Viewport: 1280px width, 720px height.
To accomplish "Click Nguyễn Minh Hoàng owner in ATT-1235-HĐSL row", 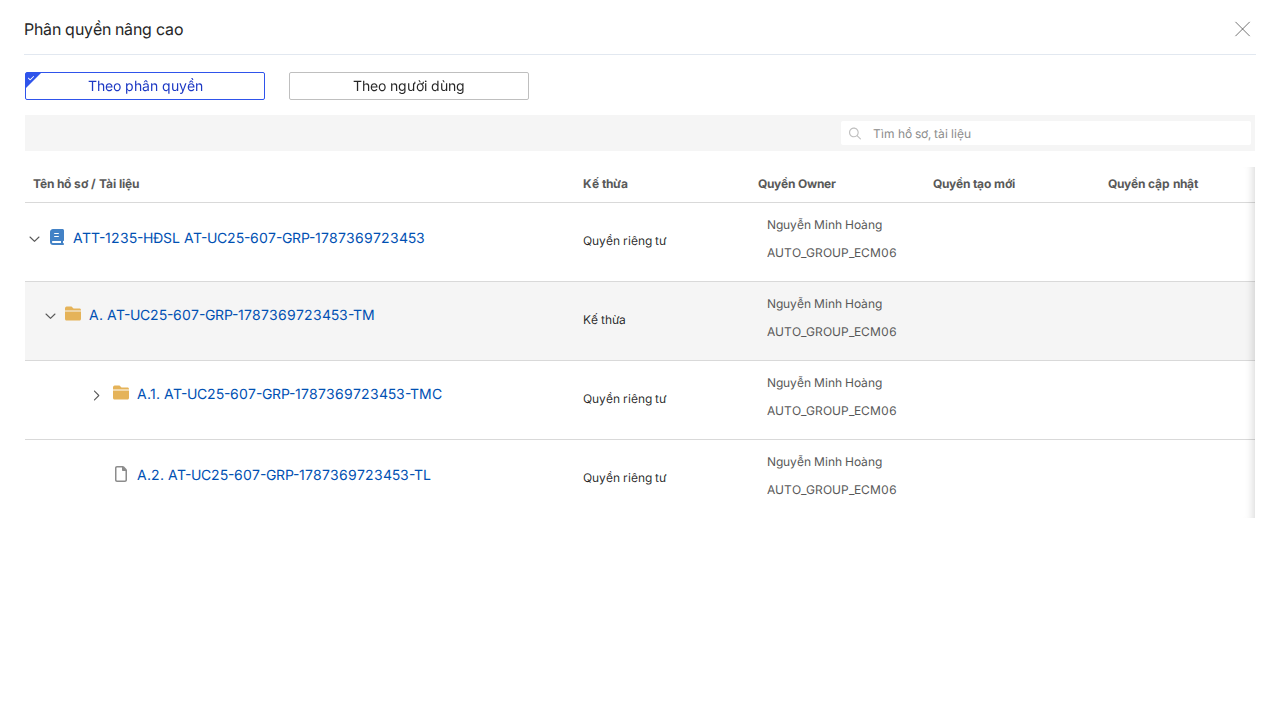I will pyautogui.click(x=825, y=225).
